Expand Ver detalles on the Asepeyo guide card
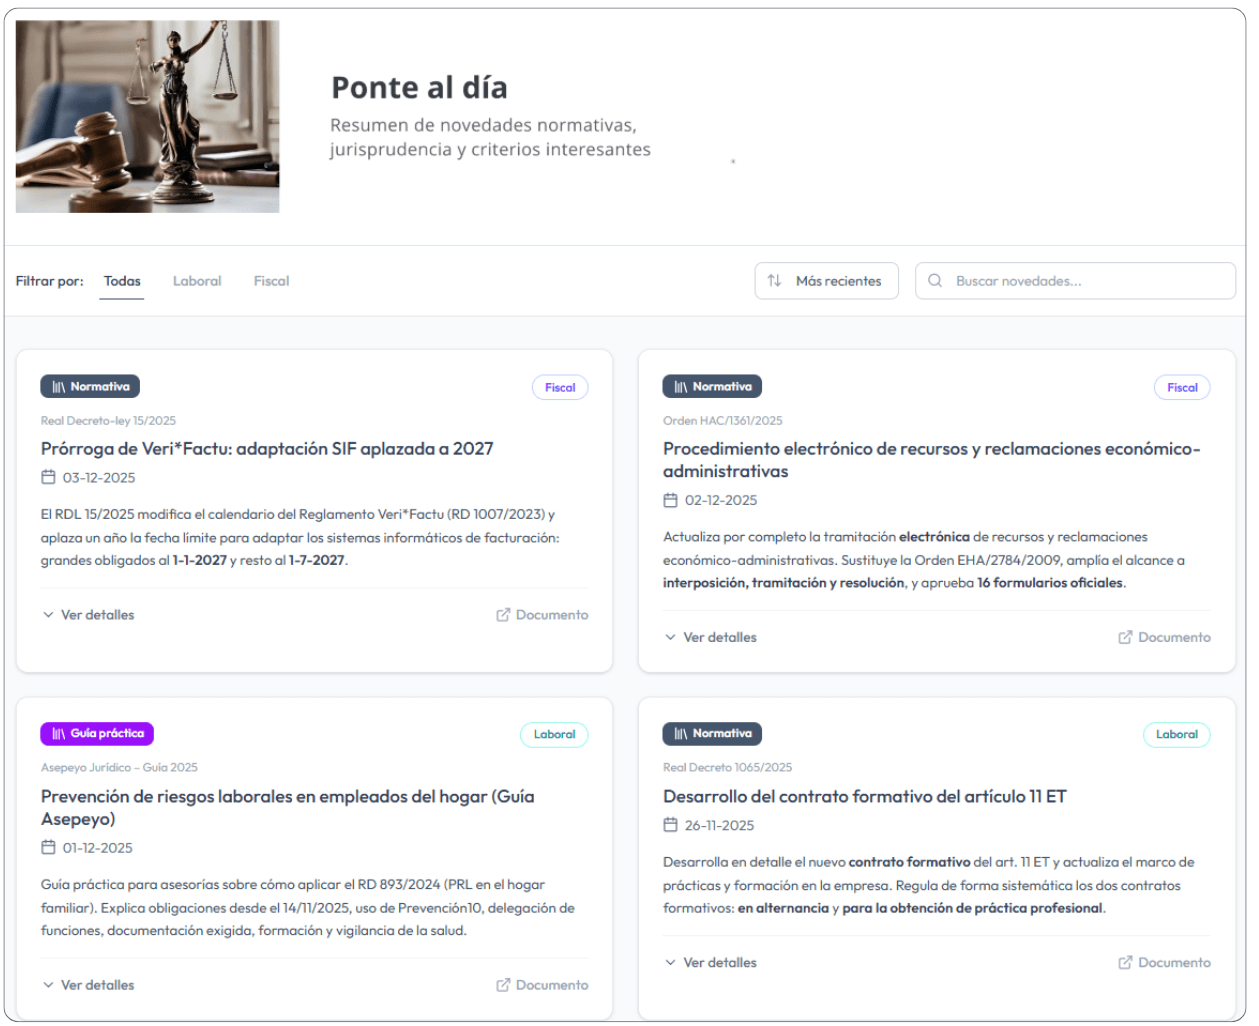 coord(88,985)
